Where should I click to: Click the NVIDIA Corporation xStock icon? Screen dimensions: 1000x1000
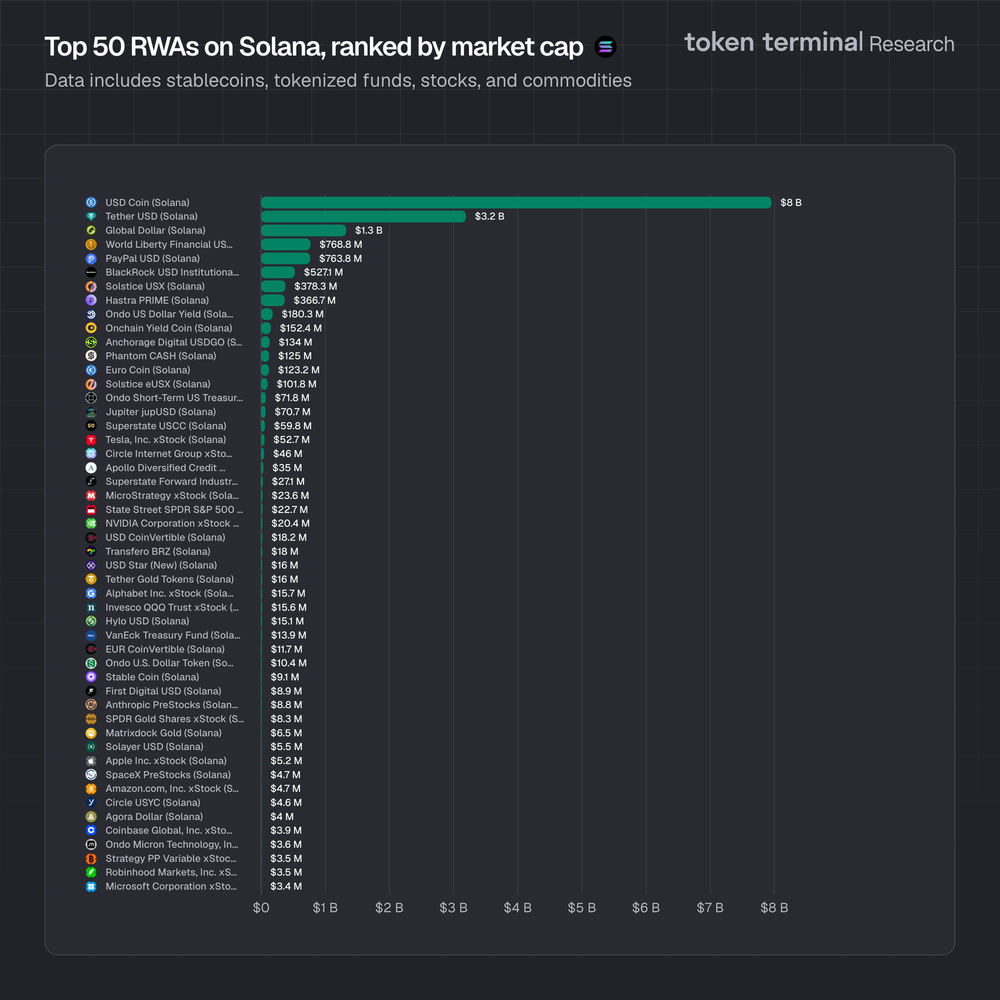point(91,523)
